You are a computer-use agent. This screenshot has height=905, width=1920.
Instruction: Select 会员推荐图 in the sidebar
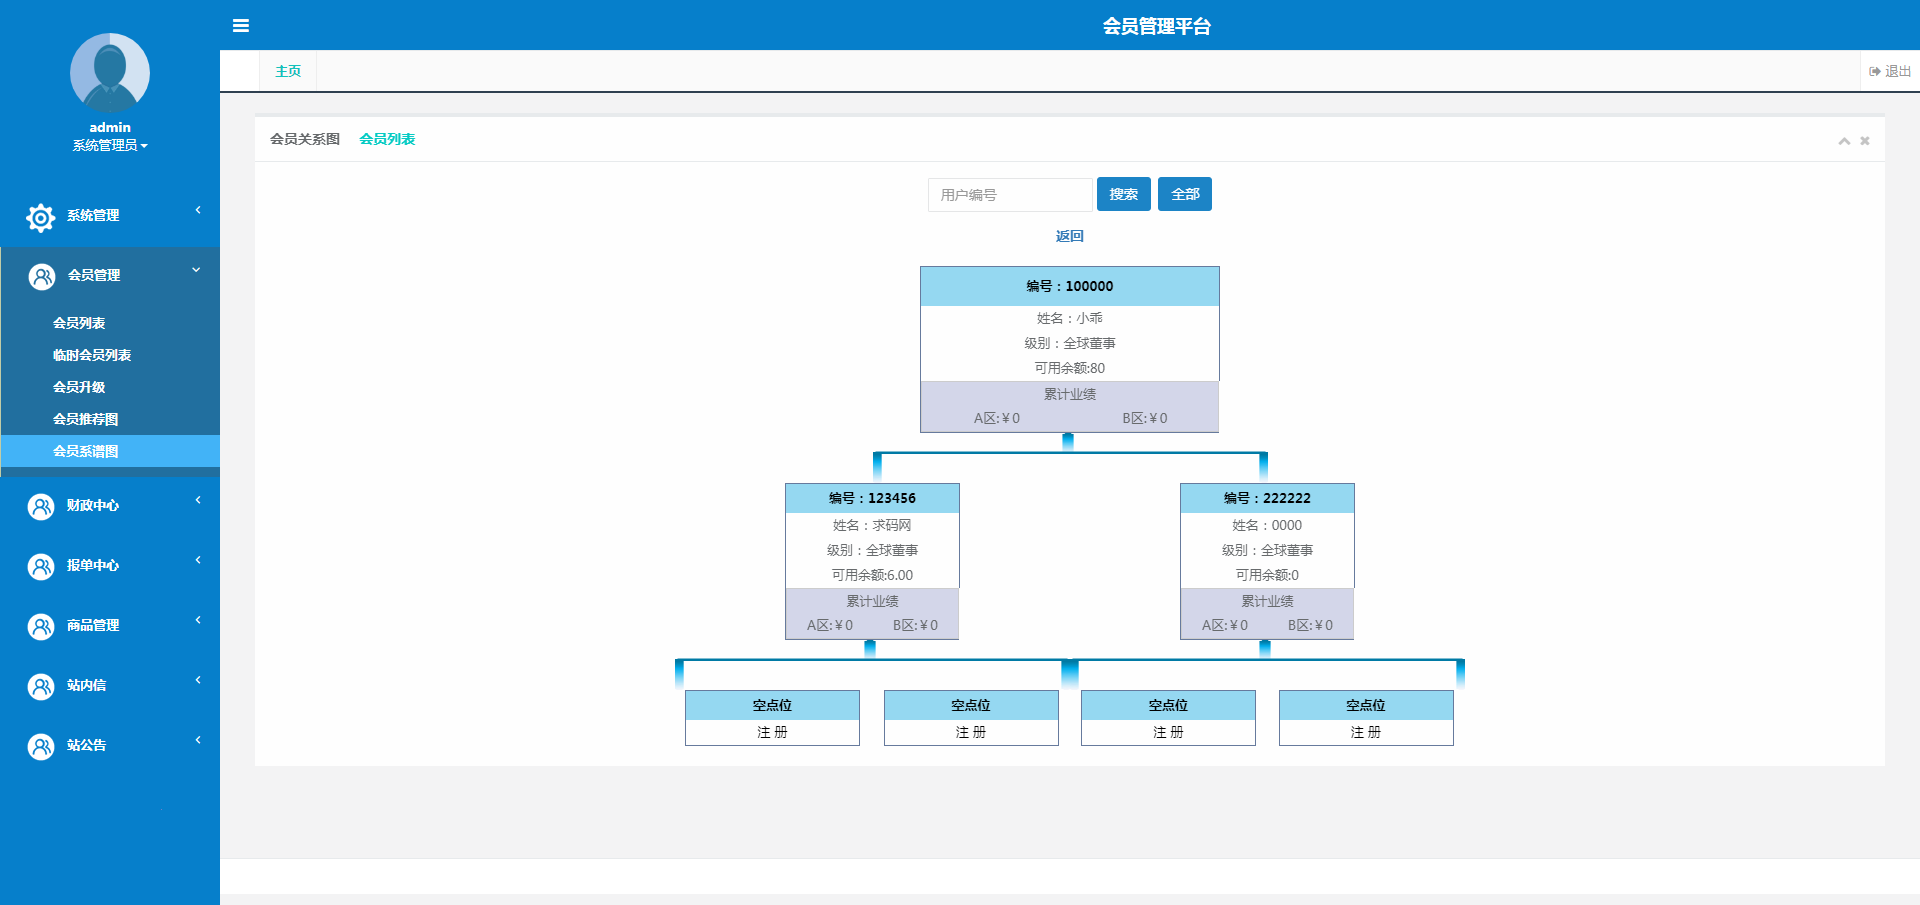click(85, 419)
